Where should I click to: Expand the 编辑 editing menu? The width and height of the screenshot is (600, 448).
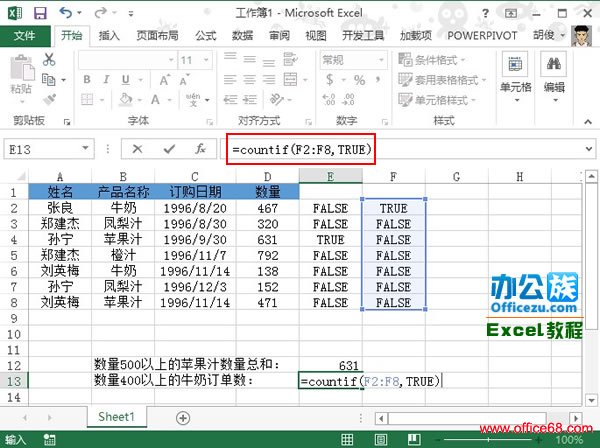(554, 78)
